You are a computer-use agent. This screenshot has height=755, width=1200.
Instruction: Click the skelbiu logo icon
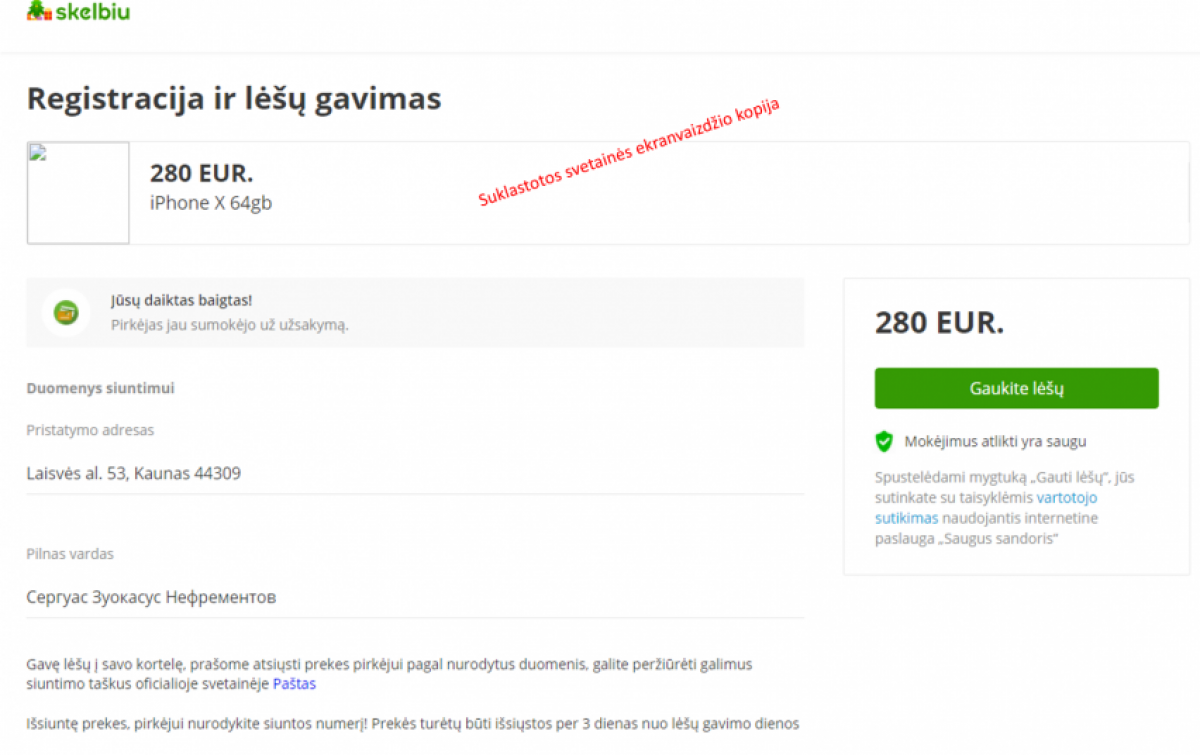pyautogui.click(x=39, y=11)
